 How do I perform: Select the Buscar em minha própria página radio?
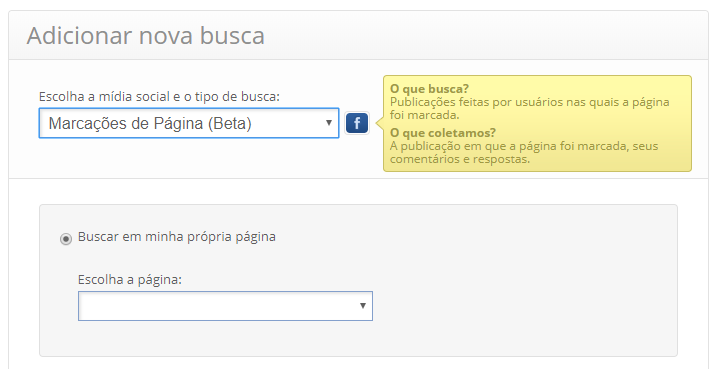[x=66, y=239]
